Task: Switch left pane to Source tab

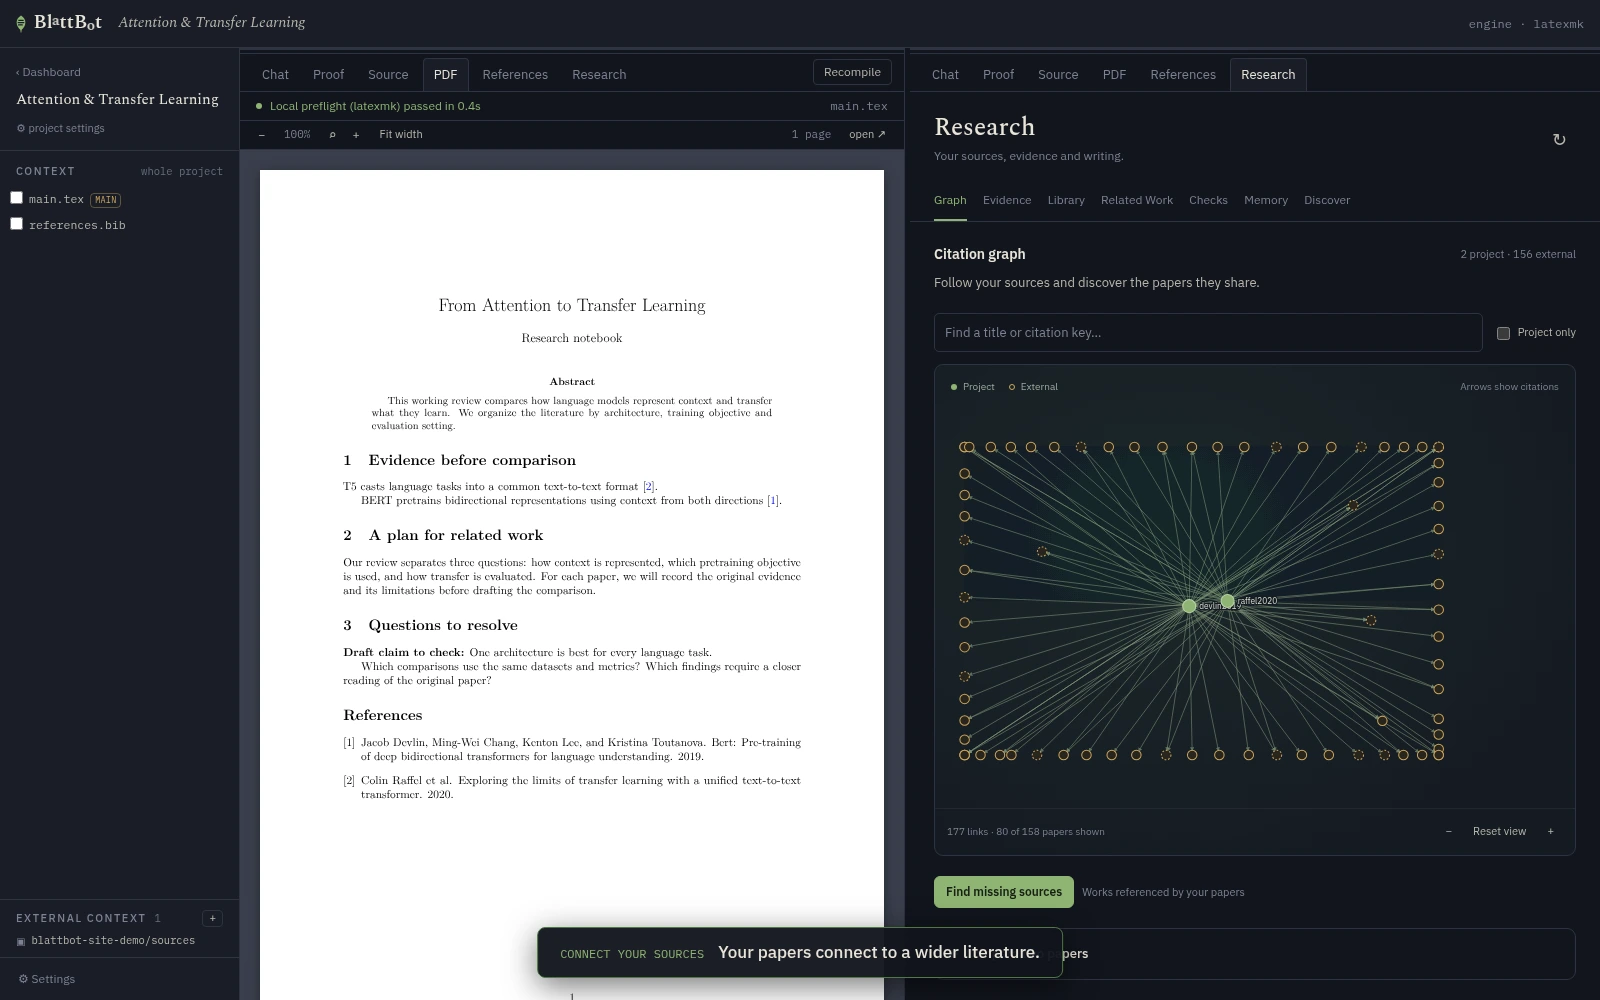Action: click(x=388, y=75)
